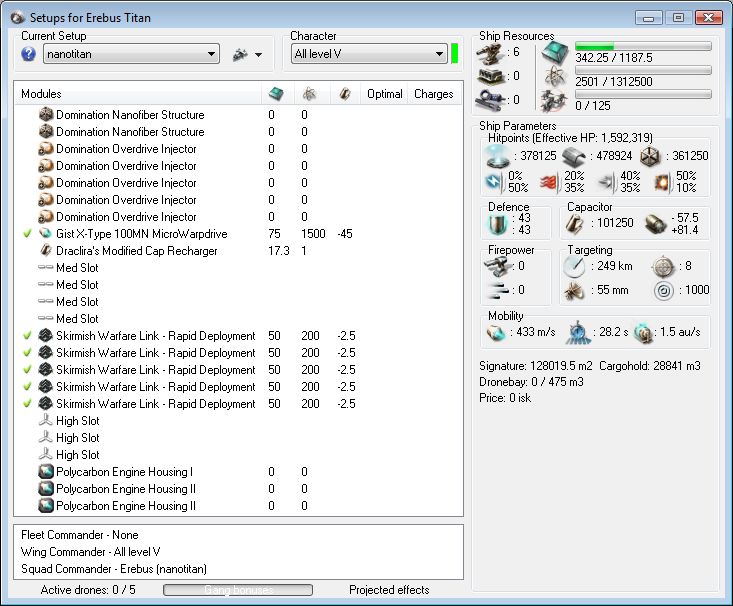Click the green character status indicator
The height and width of the screenshot is (606, 733).
pos(454,53)
